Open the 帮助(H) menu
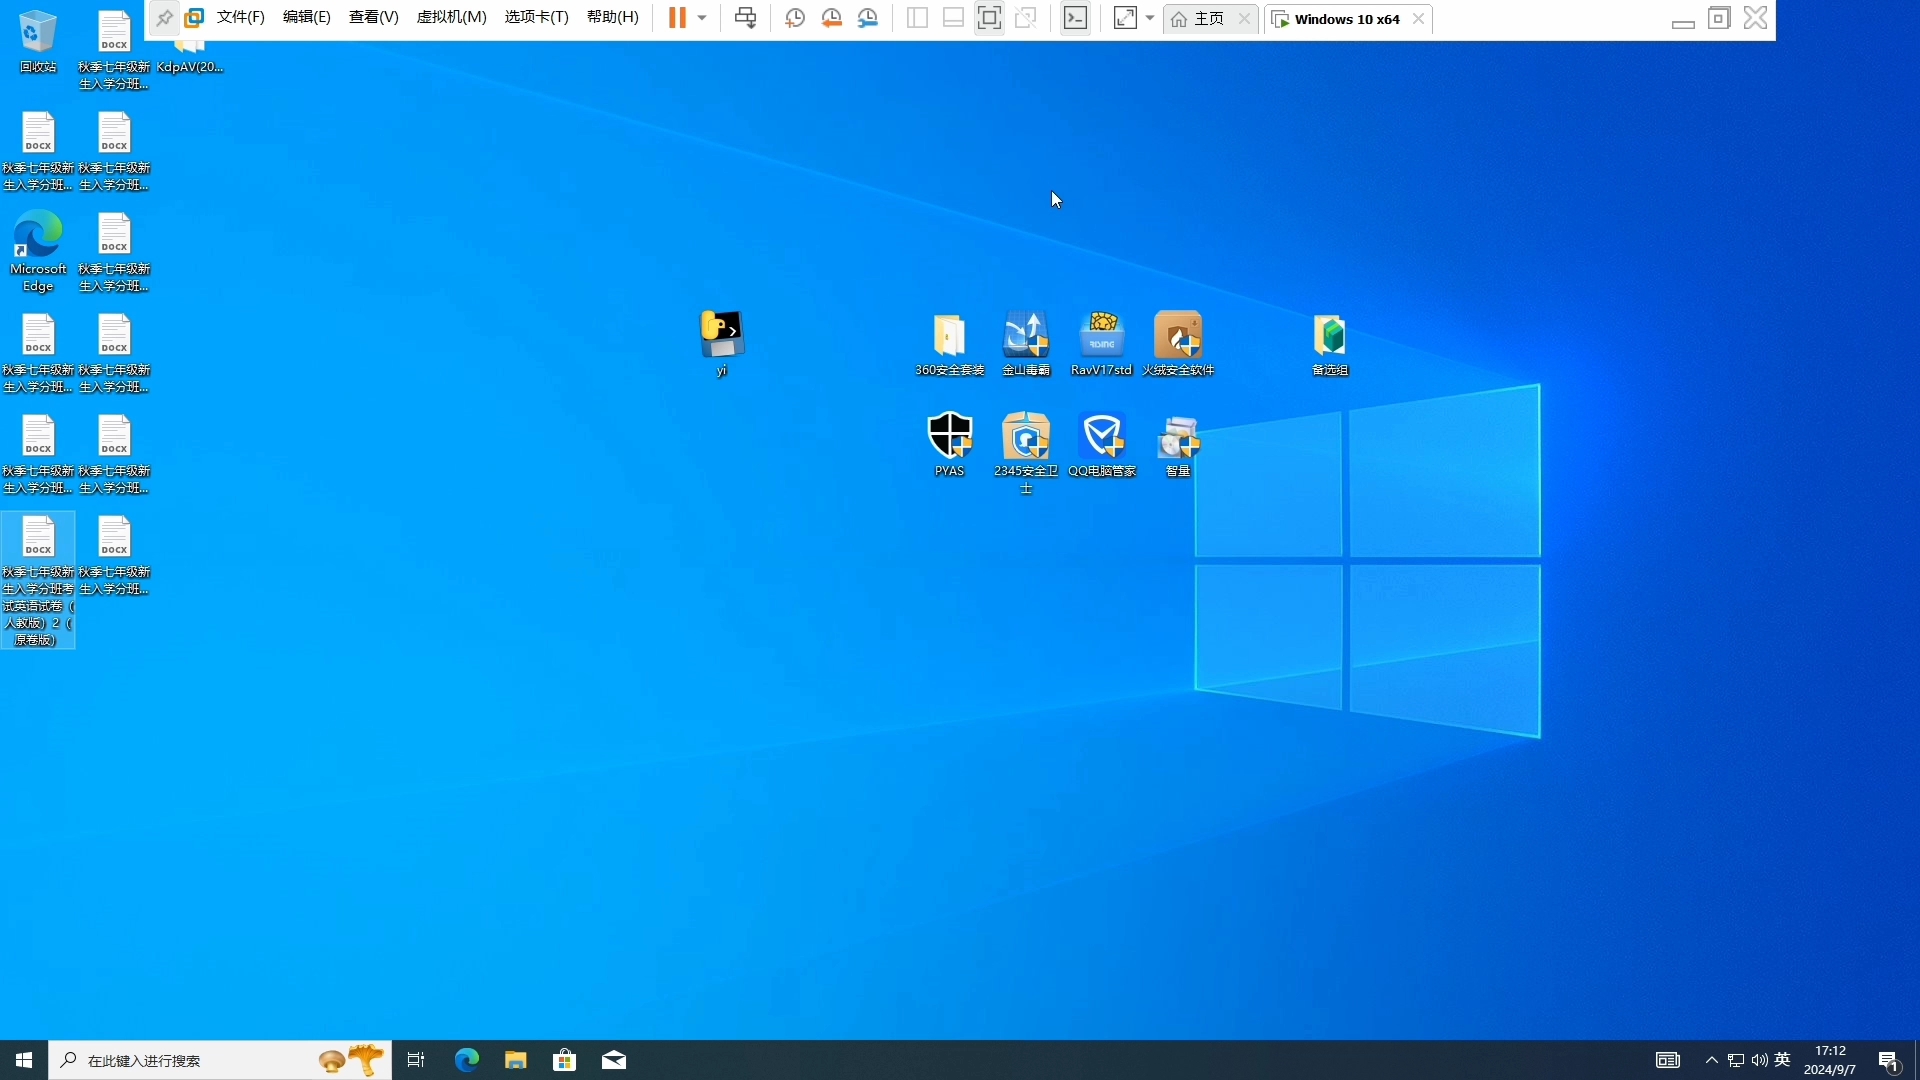Image resolution: width=1920 pixels, height=1080 pixels. click(x=613, y=18)
